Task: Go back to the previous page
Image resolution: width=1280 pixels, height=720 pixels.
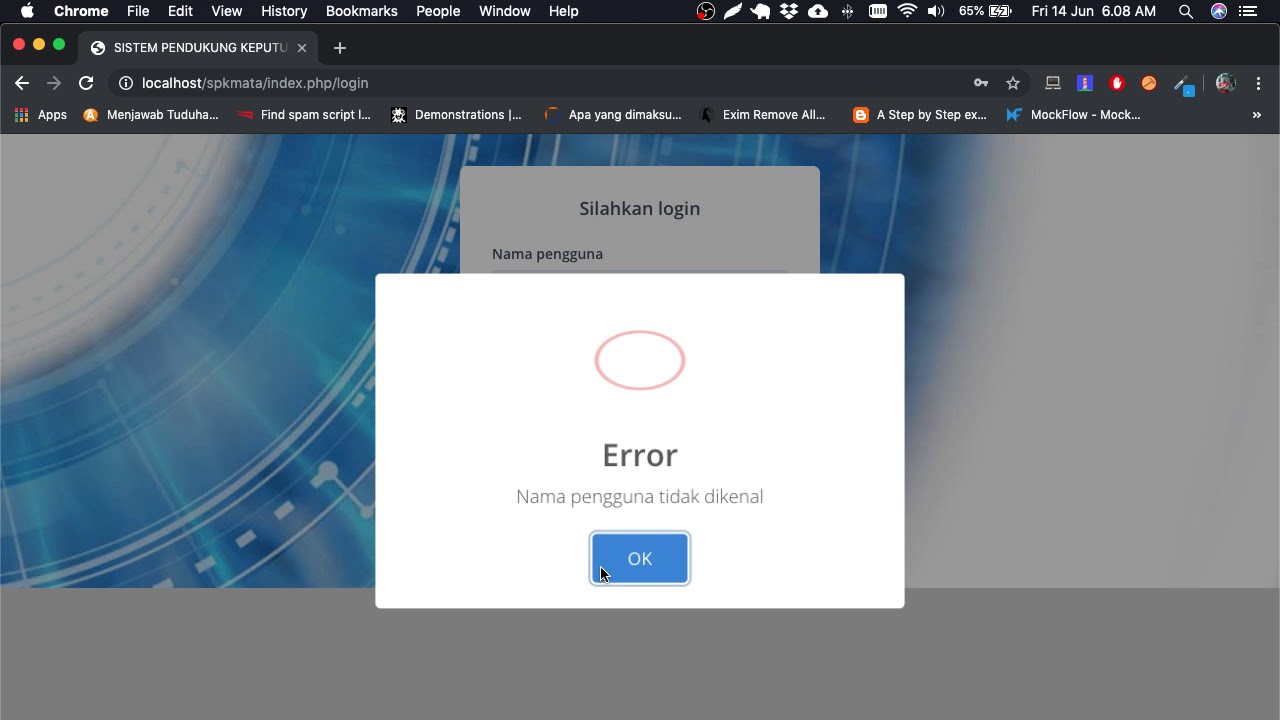Action: pyautogui.click(x=22, y=83)
